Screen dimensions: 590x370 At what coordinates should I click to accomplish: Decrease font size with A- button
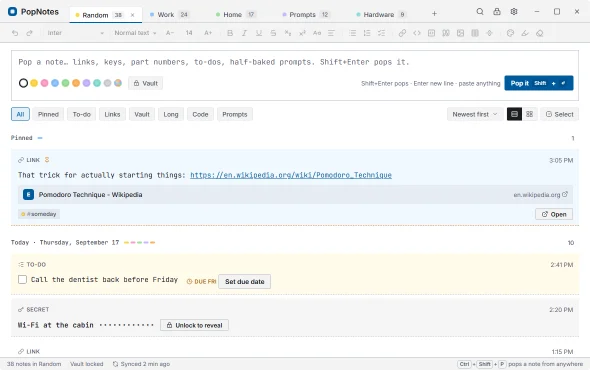tap(170, 33)
